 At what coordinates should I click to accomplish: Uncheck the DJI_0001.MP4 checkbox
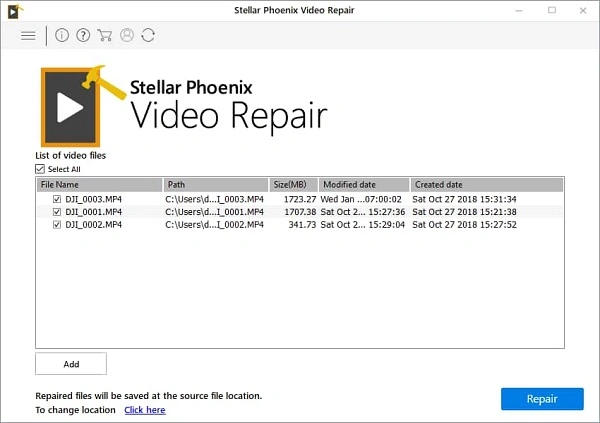(x=57, y=212)
